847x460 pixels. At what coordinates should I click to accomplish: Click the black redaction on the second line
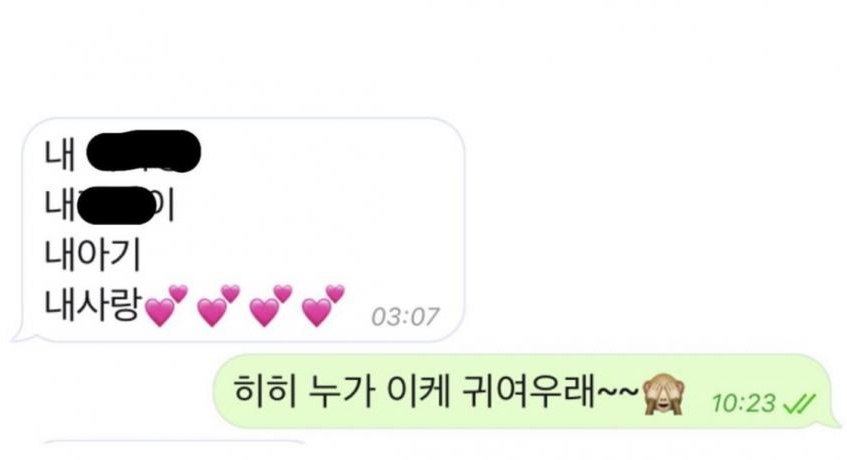(117, 205)
